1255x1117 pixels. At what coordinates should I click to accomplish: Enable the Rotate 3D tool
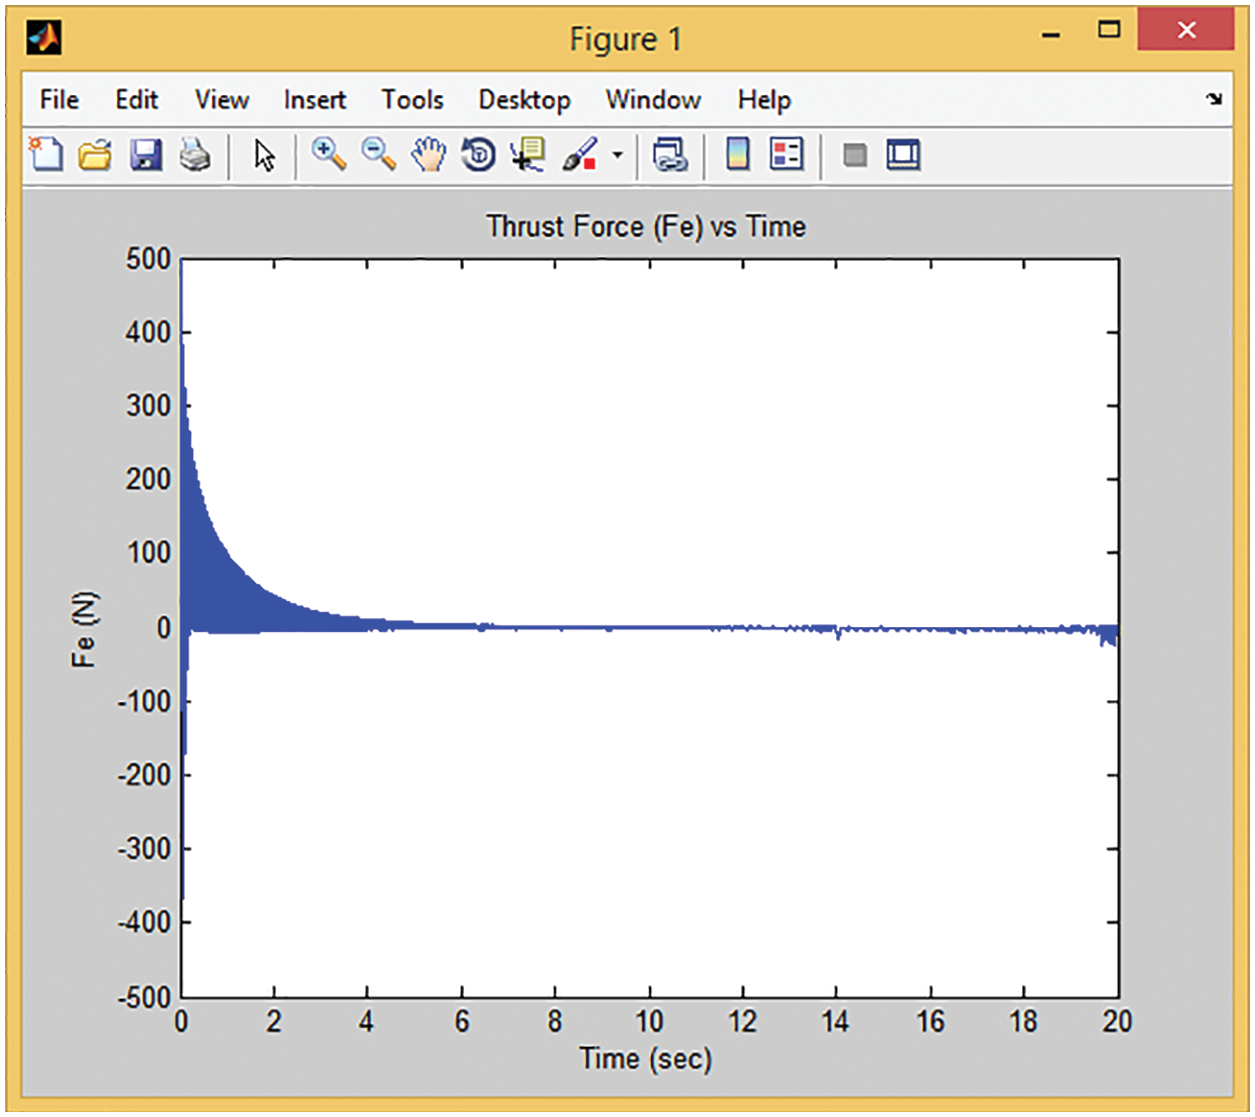click(478, 155)
